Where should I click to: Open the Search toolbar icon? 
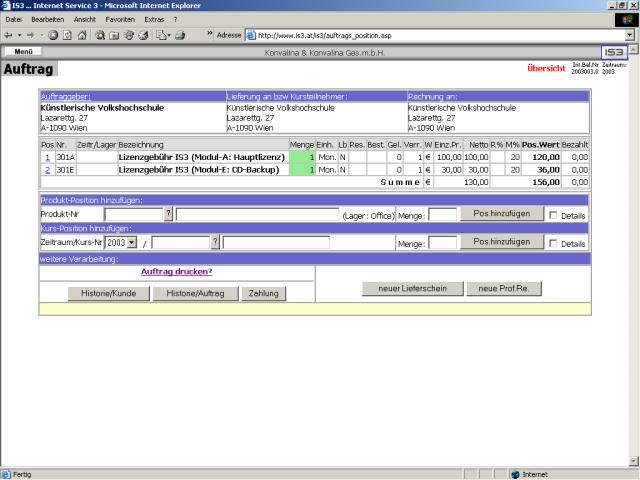click(100, 36)
